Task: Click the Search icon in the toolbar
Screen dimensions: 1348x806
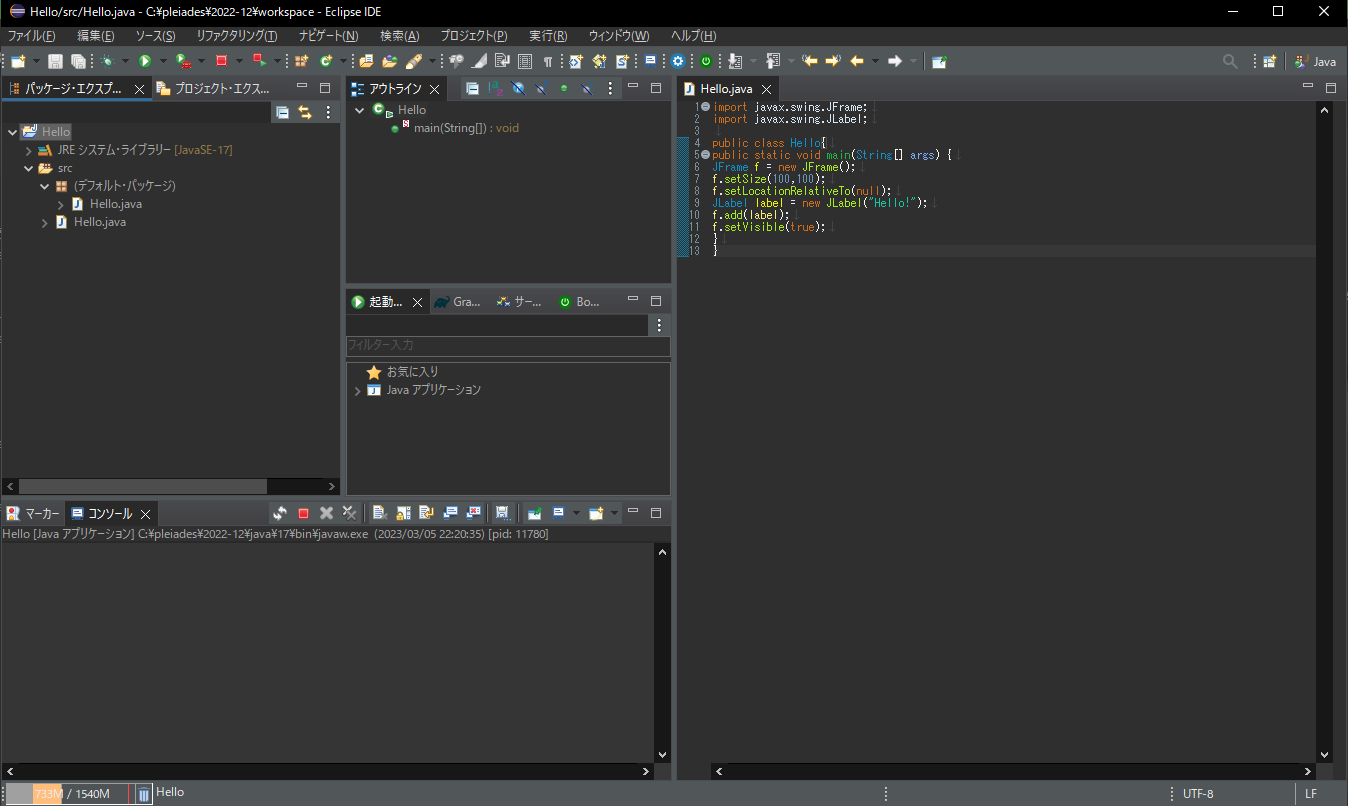Action: [x=1230, y=61]
